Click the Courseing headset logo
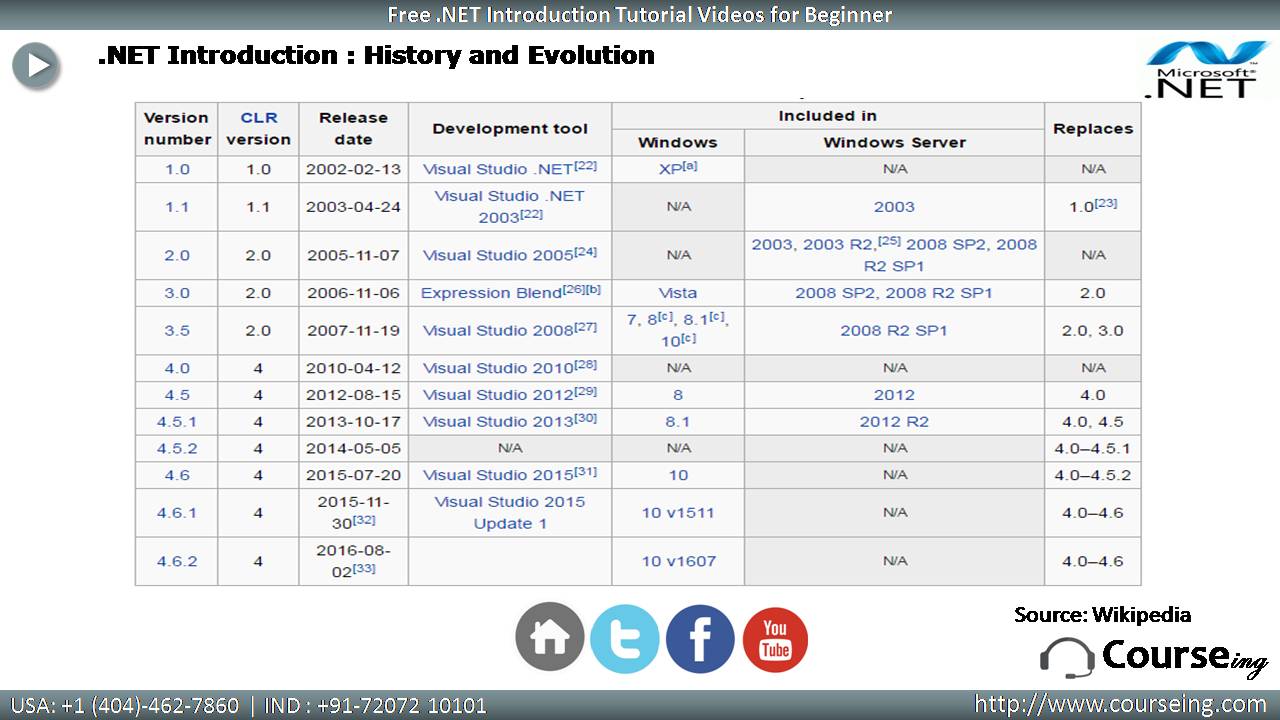The width and height of the screenshot is (1280, 720). click(1153, 657)
